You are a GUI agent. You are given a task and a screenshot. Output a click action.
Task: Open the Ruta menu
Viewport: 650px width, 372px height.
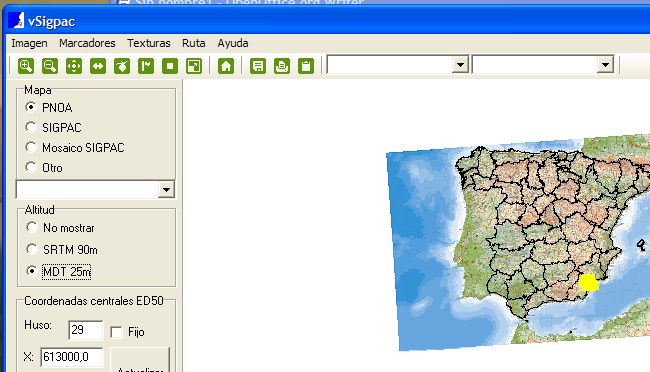194,43
